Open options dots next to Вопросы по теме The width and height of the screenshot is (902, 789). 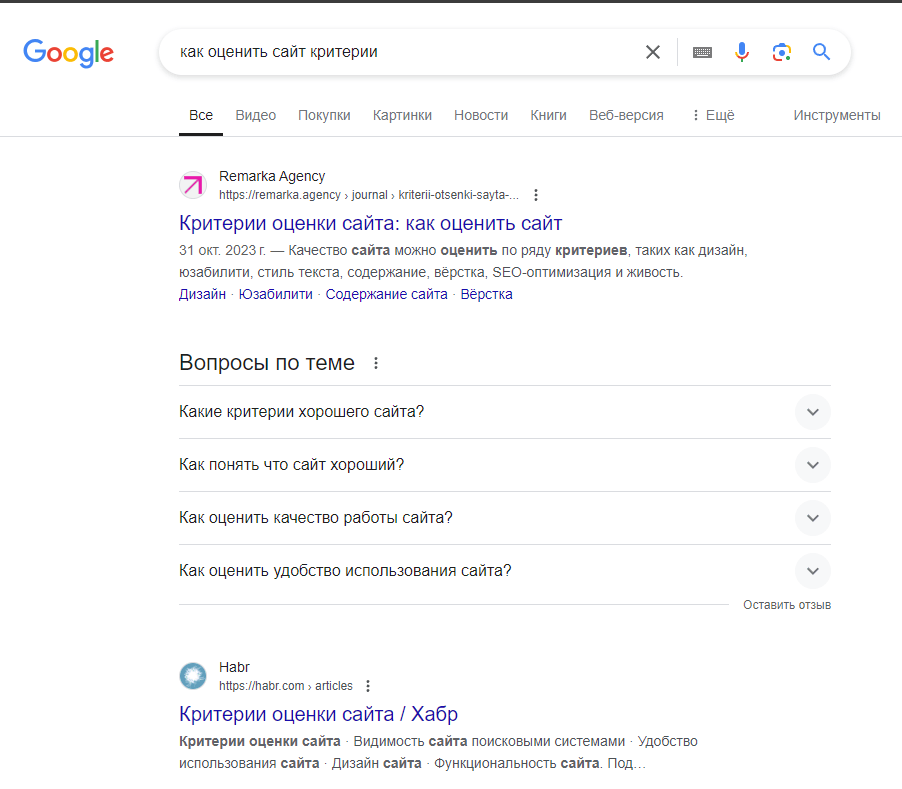point(376,363)
